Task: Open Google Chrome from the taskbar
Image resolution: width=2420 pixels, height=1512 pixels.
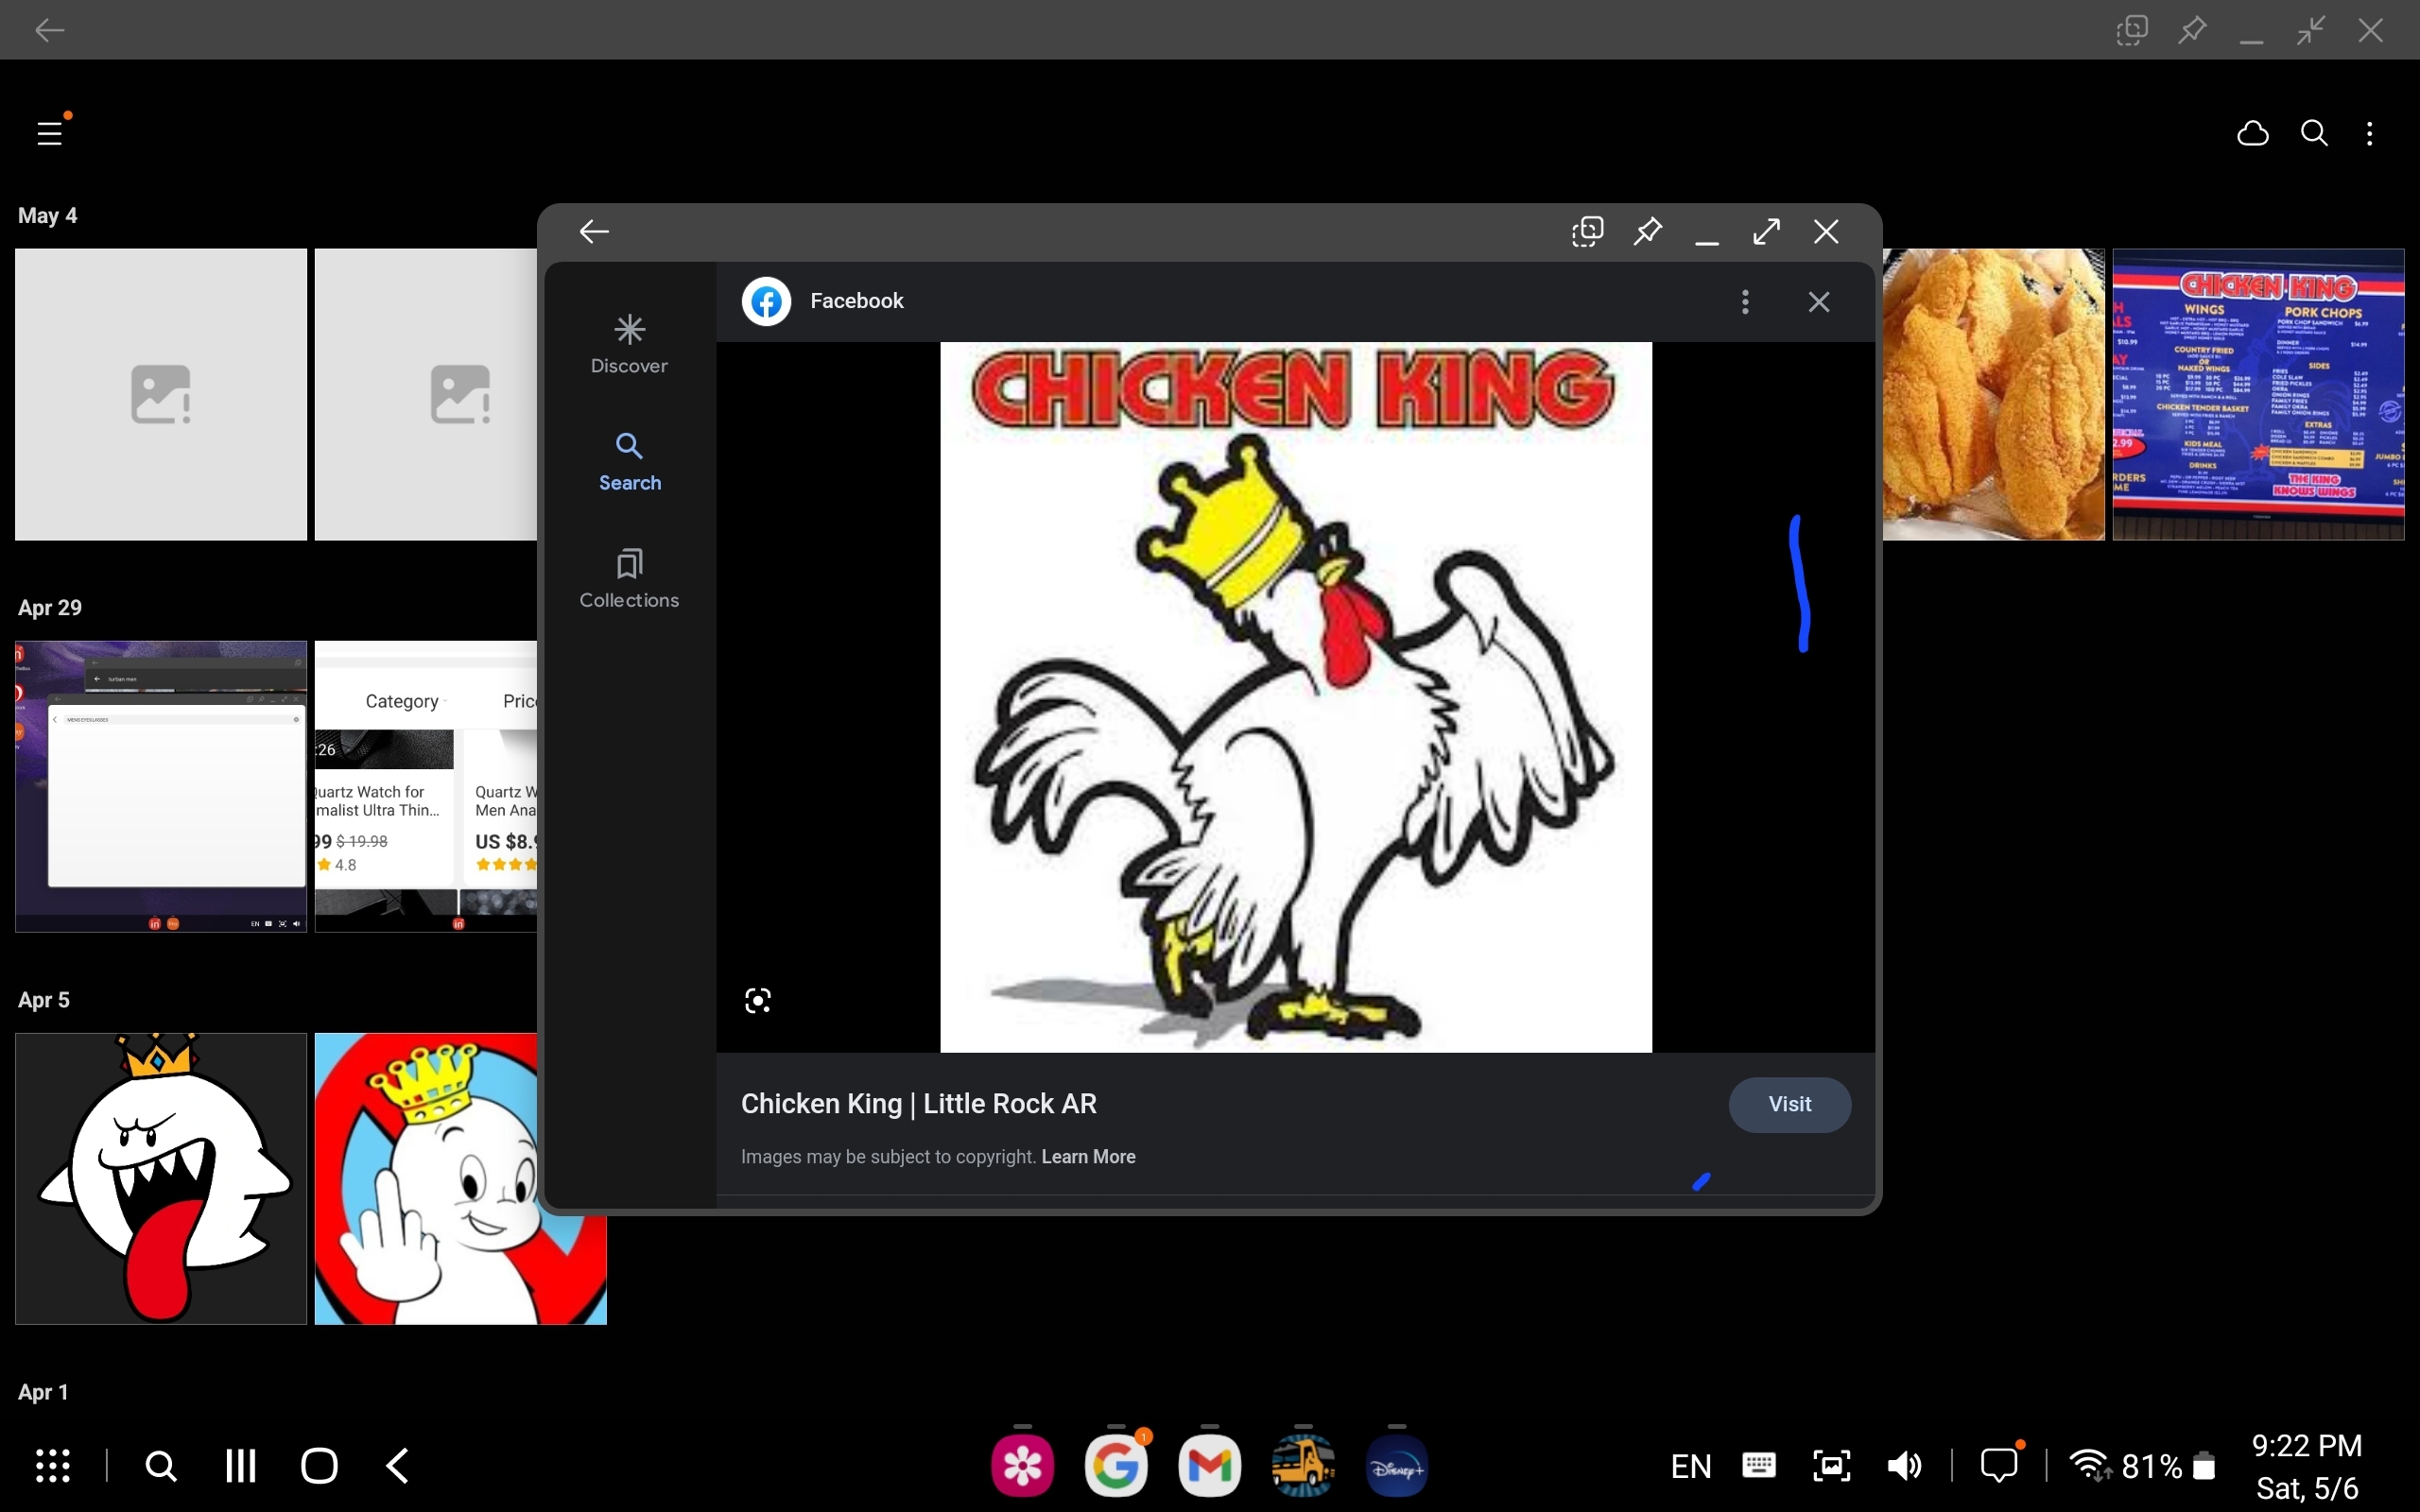Action: pyautogui.click(x=1115, y=1464)
